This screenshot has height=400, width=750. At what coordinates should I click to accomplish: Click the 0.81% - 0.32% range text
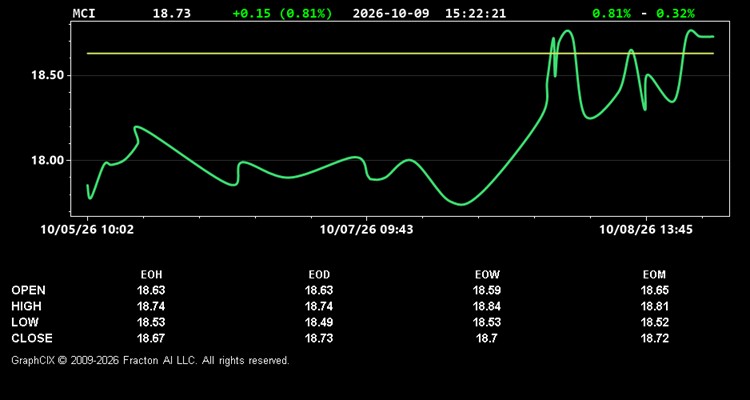point(643,13)
